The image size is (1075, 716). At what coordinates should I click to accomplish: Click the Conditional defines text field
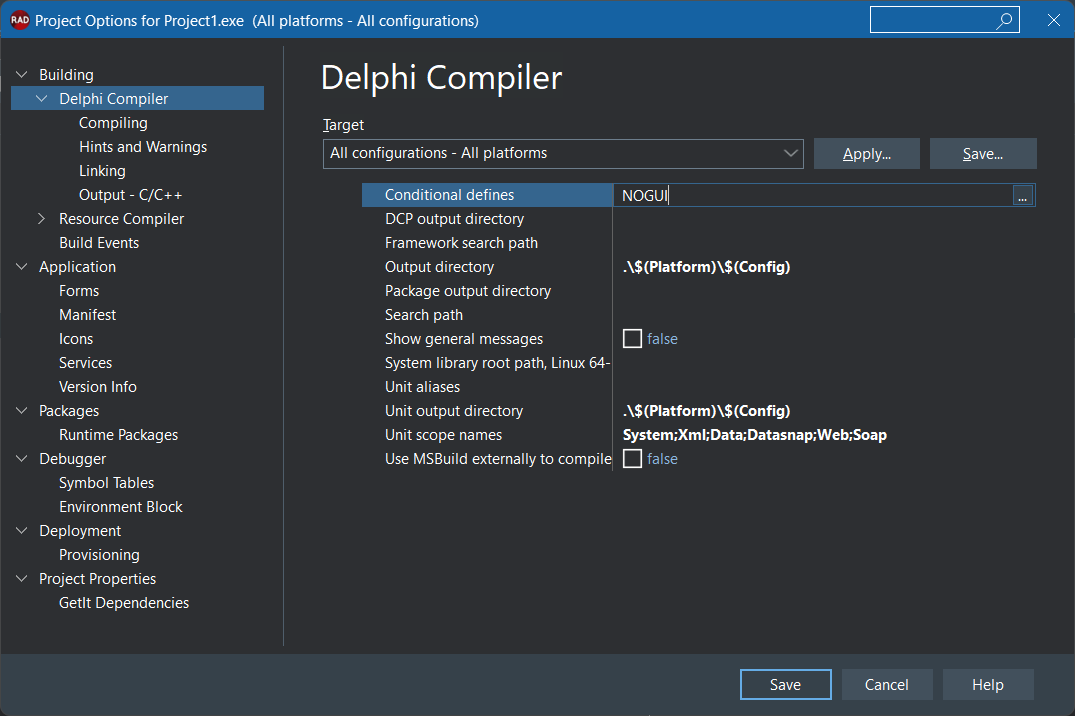click(813, 195)
